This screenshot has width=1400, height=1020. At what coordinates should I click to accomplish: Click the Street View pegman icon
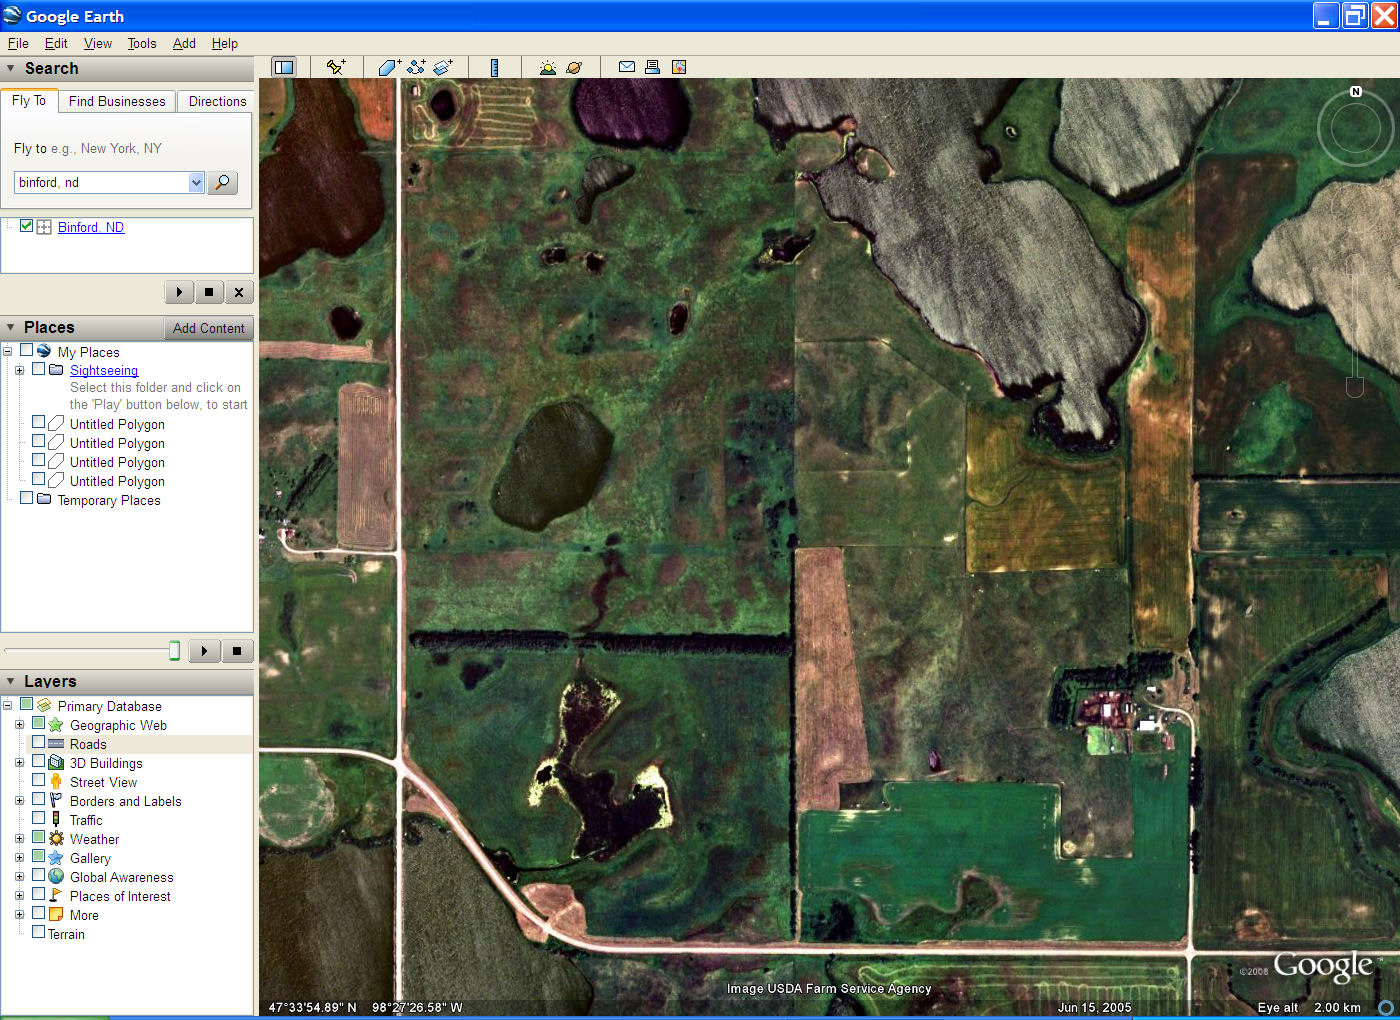[x=56, y=781]
